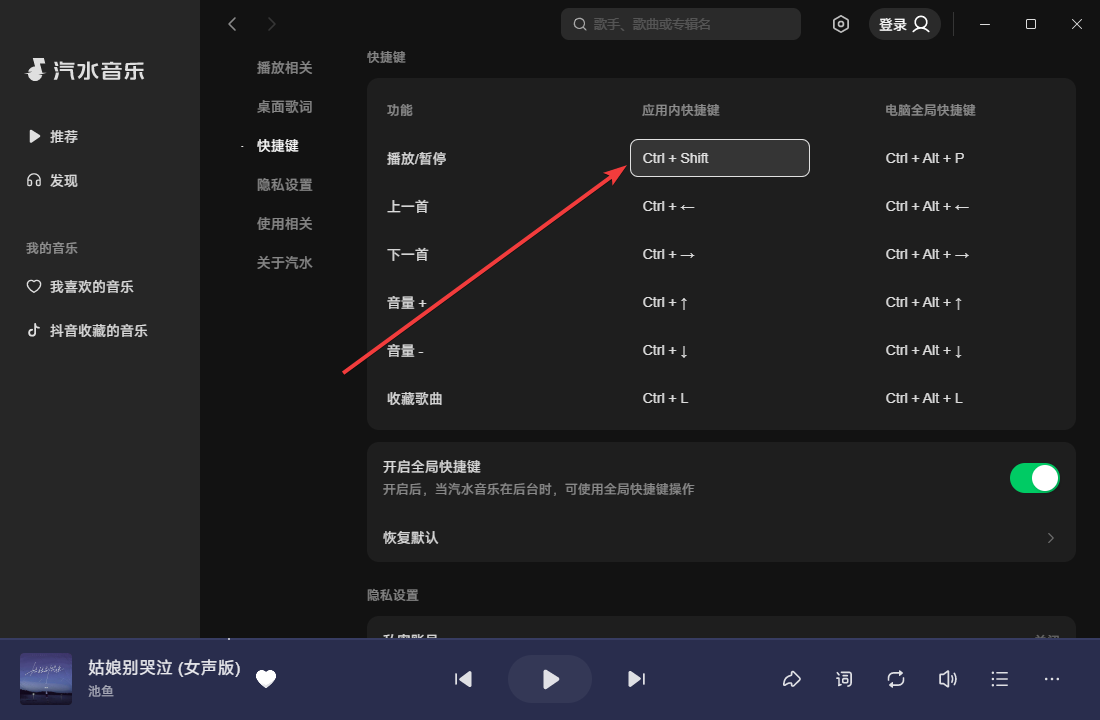Click the more options ellipsis icon
The width and height of the screenshot is (1100, 720).
(x=1051, y=679)
